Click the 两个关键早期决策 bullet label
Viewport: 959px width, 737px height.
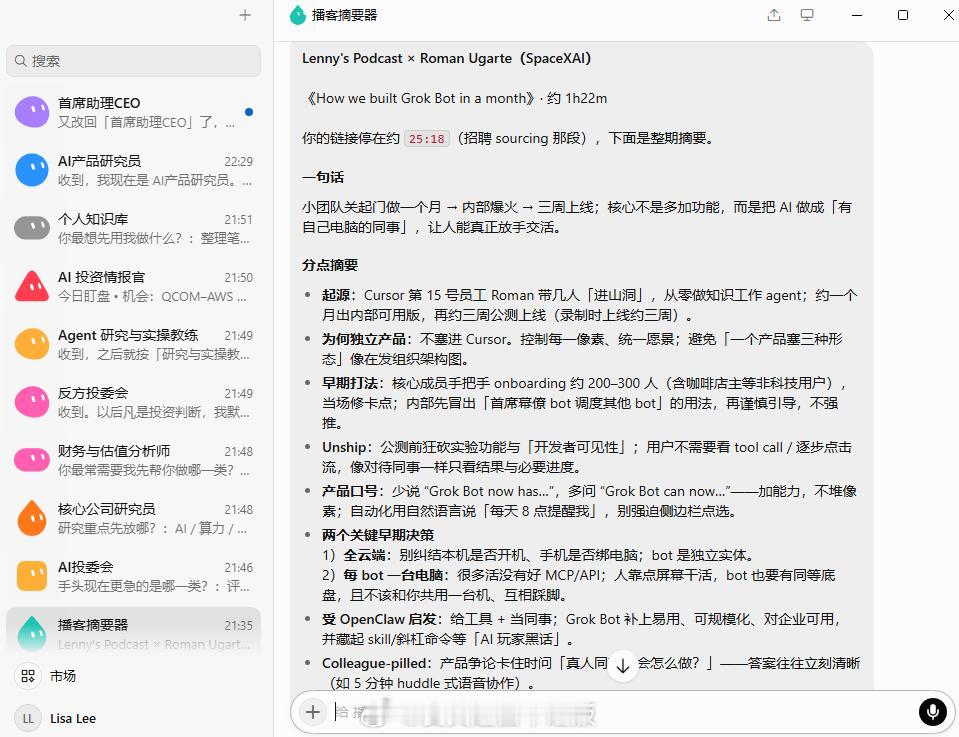point(378,536)
